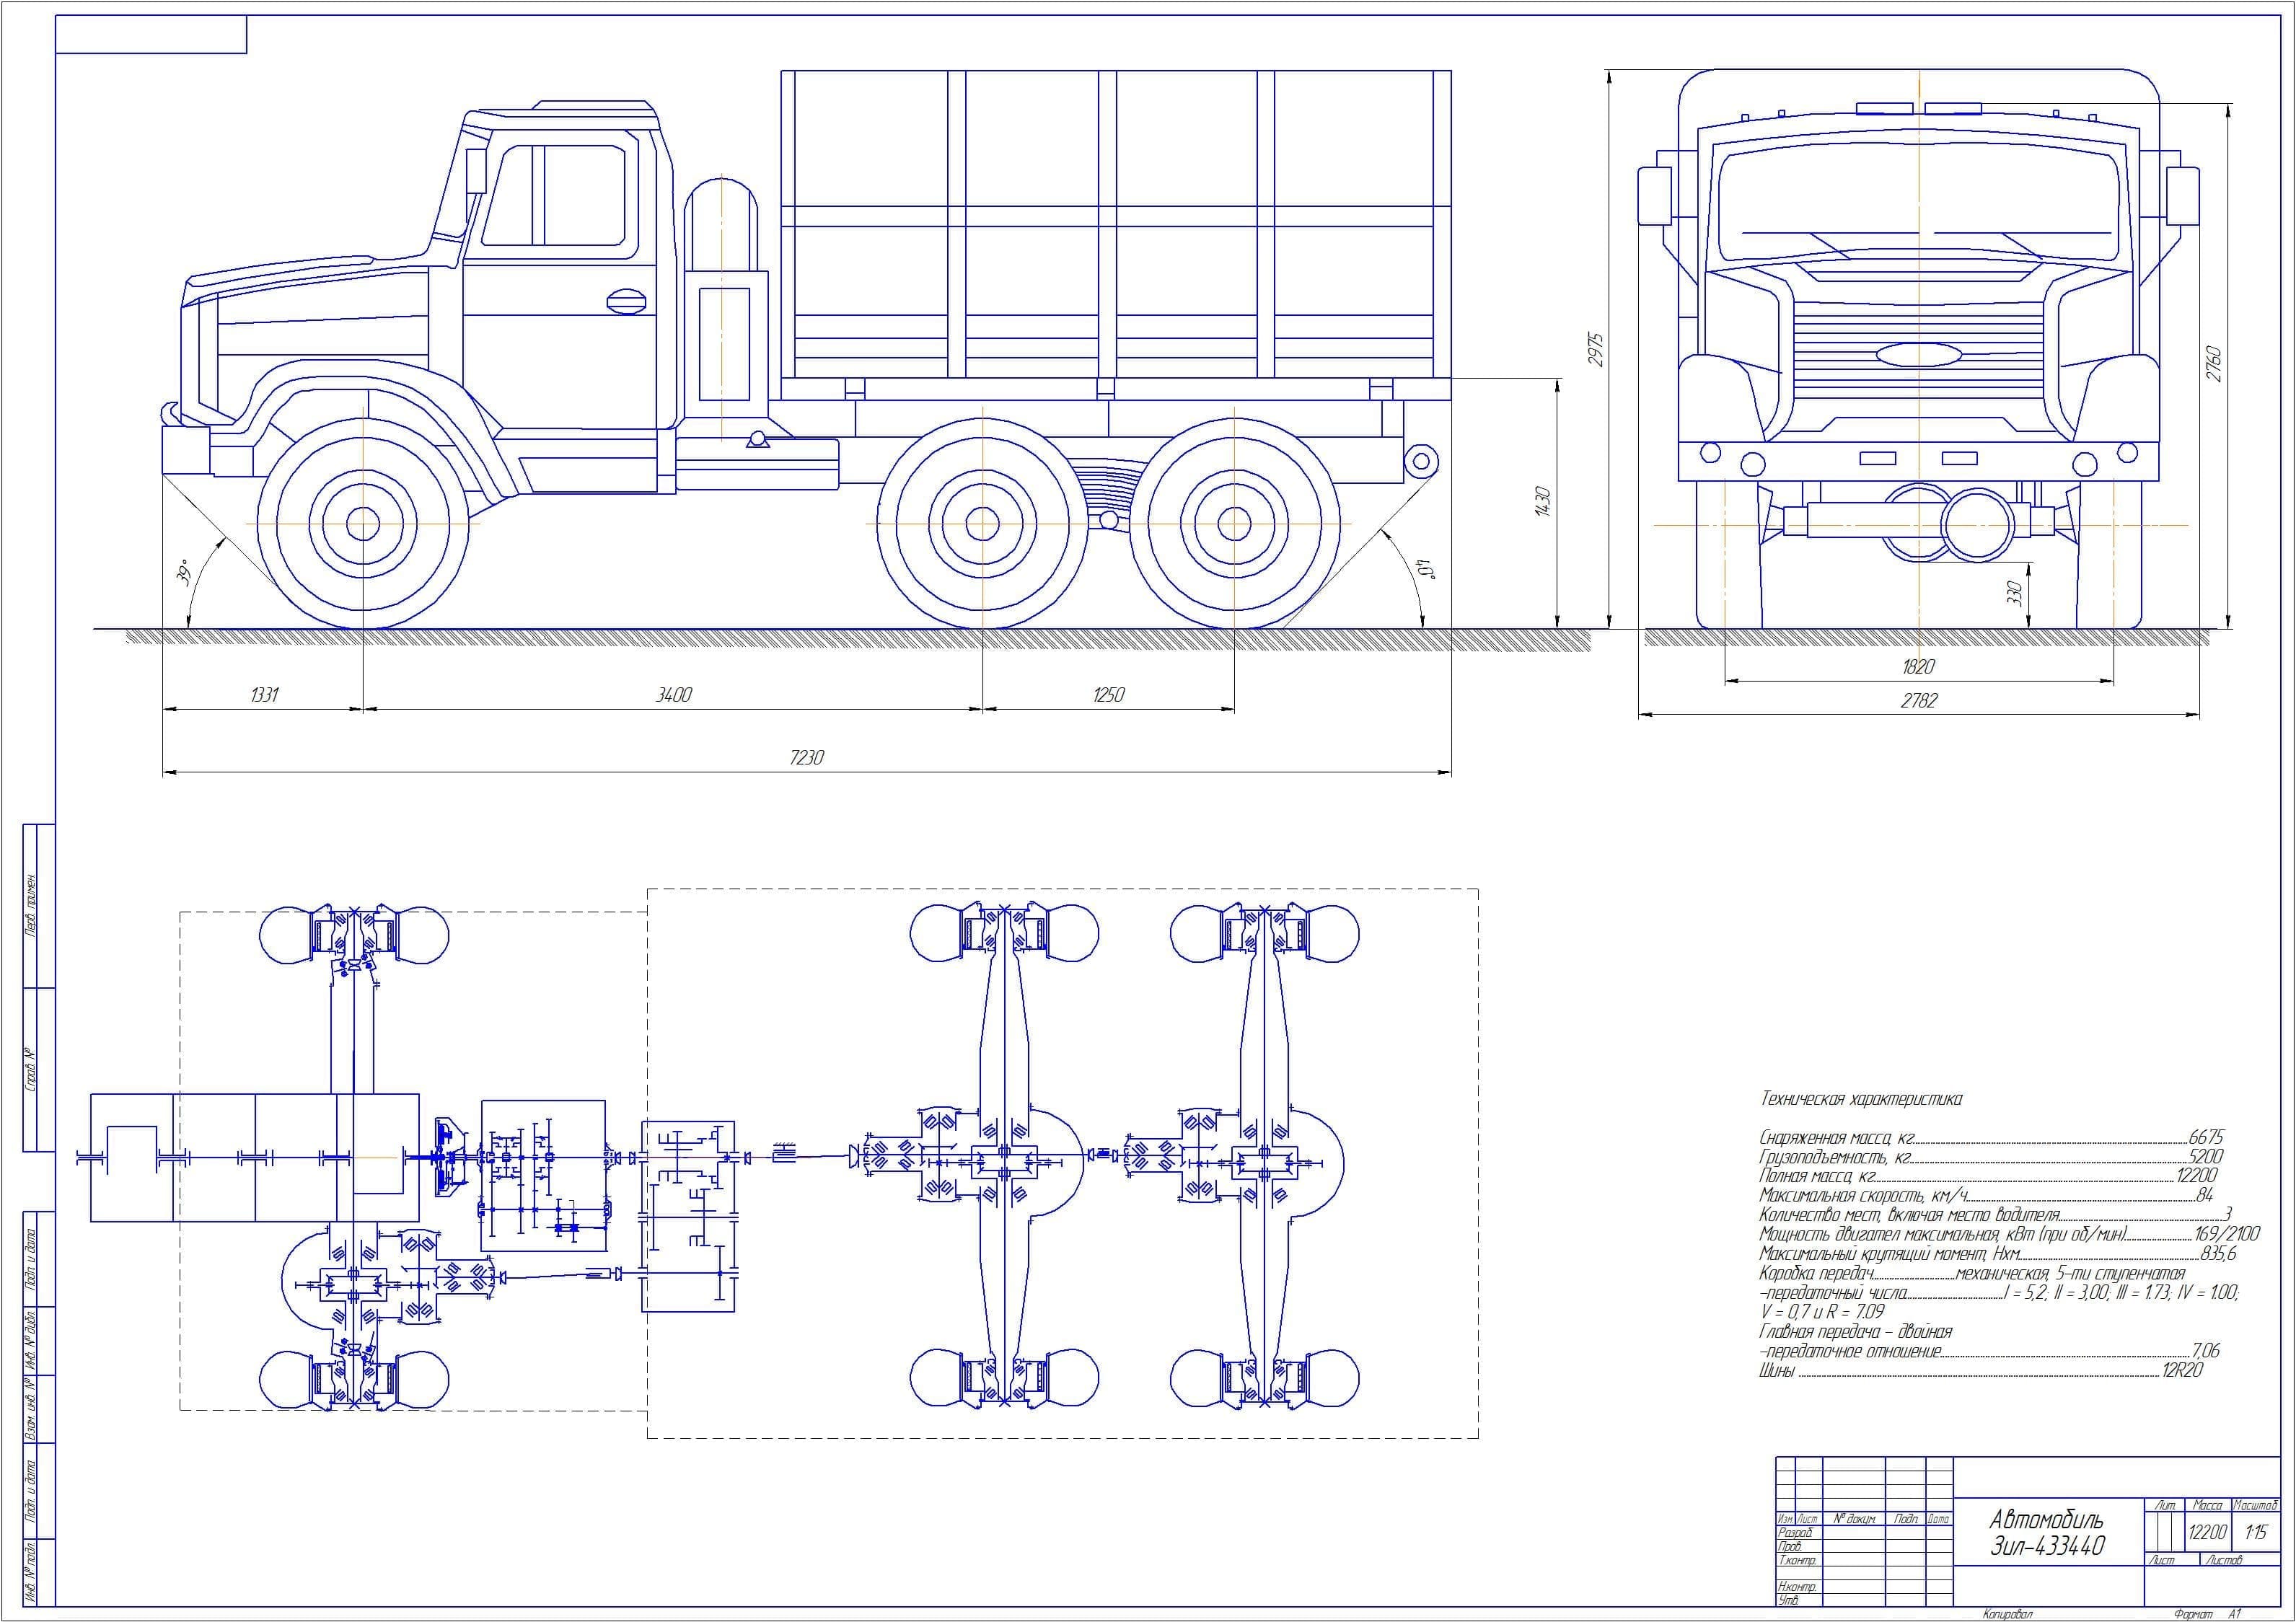Select the 7230 overall length dimension

807,758
